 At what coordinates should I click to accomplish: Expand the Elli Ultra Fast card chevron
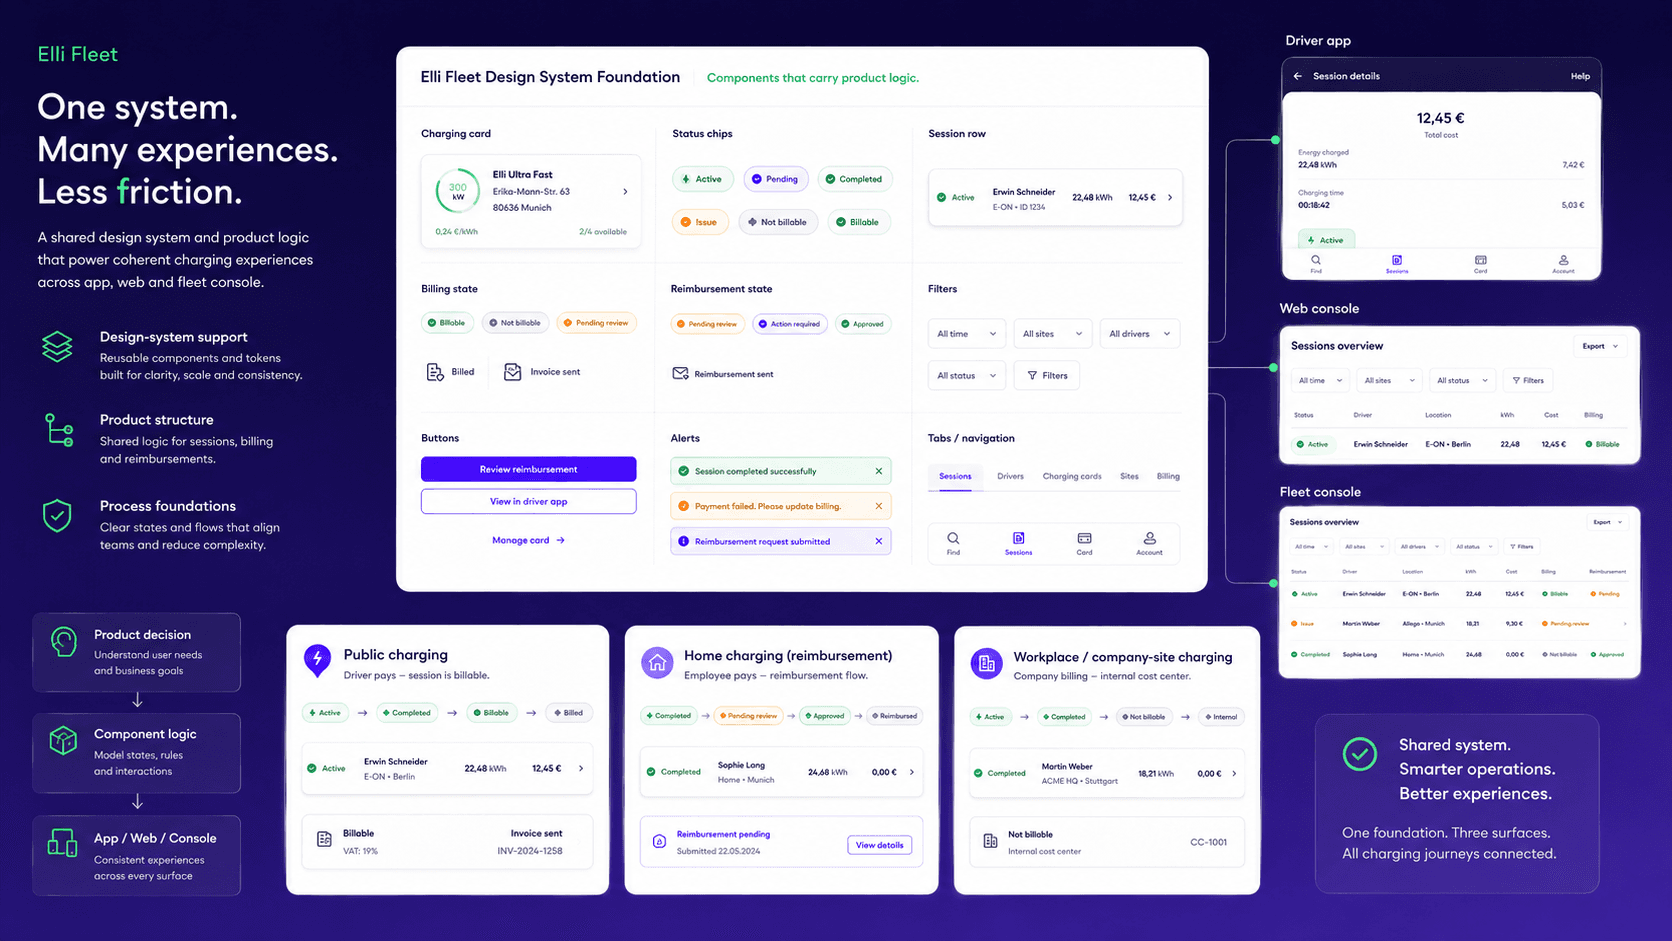pos(625,191)
